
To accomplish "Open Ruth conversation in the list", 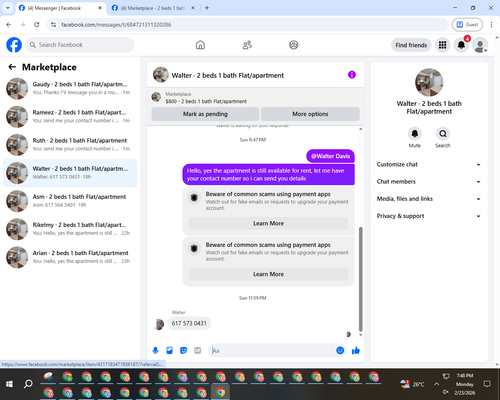I will click(x=70, y=145).
